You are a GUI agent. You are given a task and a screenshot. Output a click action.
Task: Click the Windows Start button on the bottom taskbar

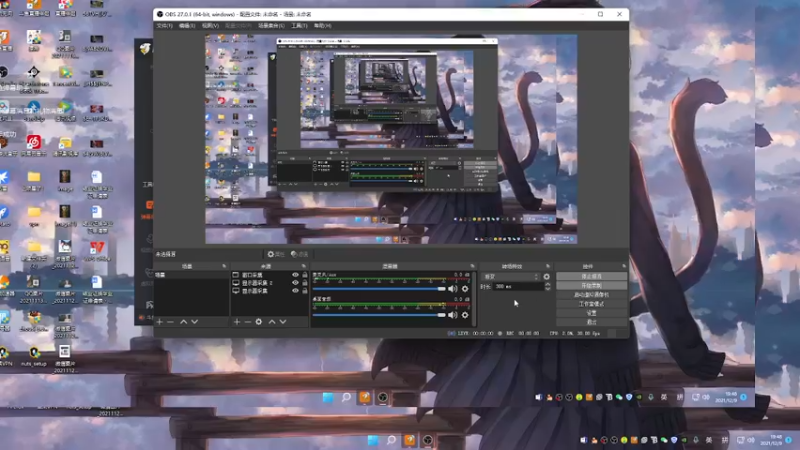click(373, 440)
